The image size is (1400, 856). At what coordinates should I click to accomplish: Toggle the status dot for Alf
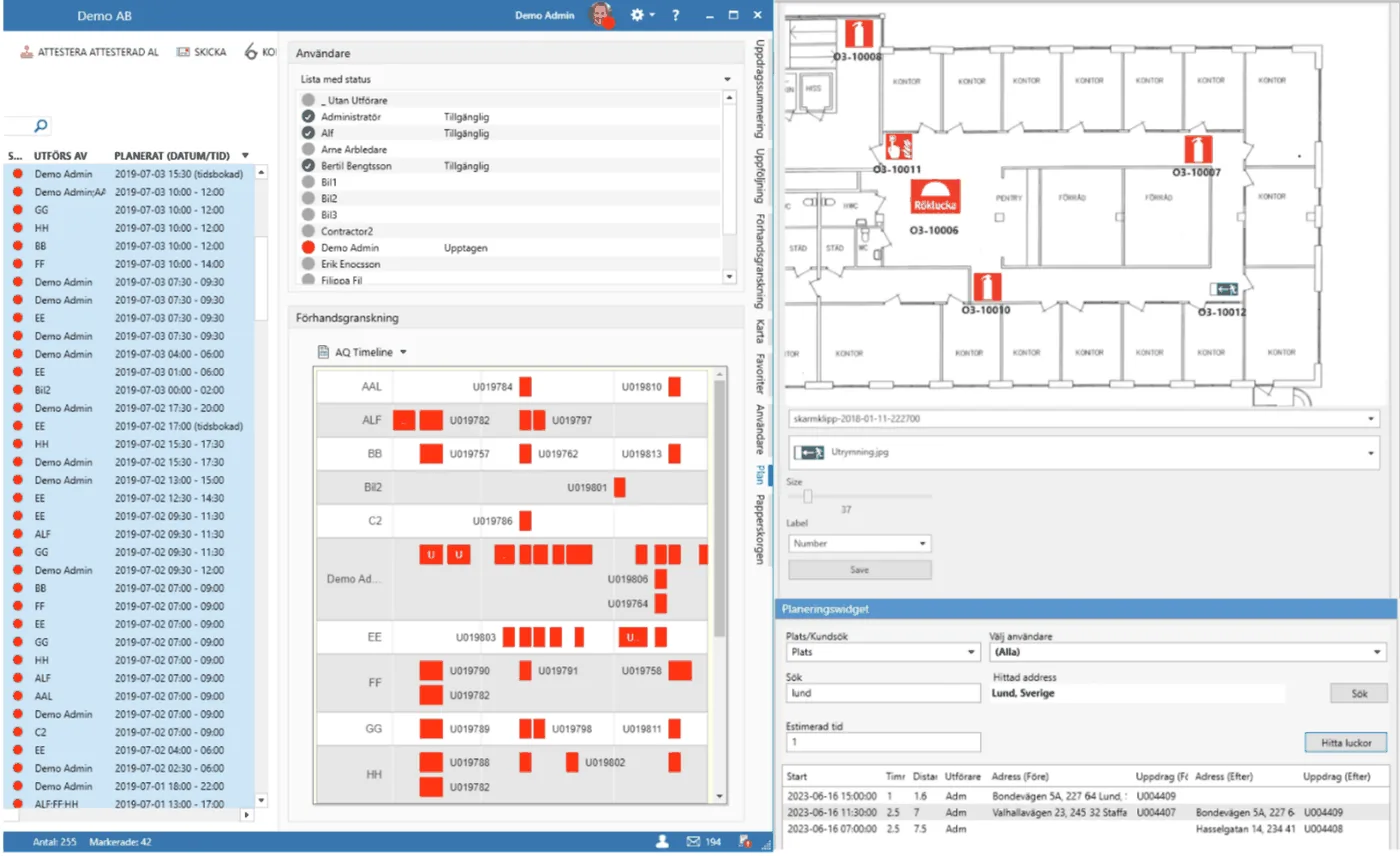pos(308,133)
